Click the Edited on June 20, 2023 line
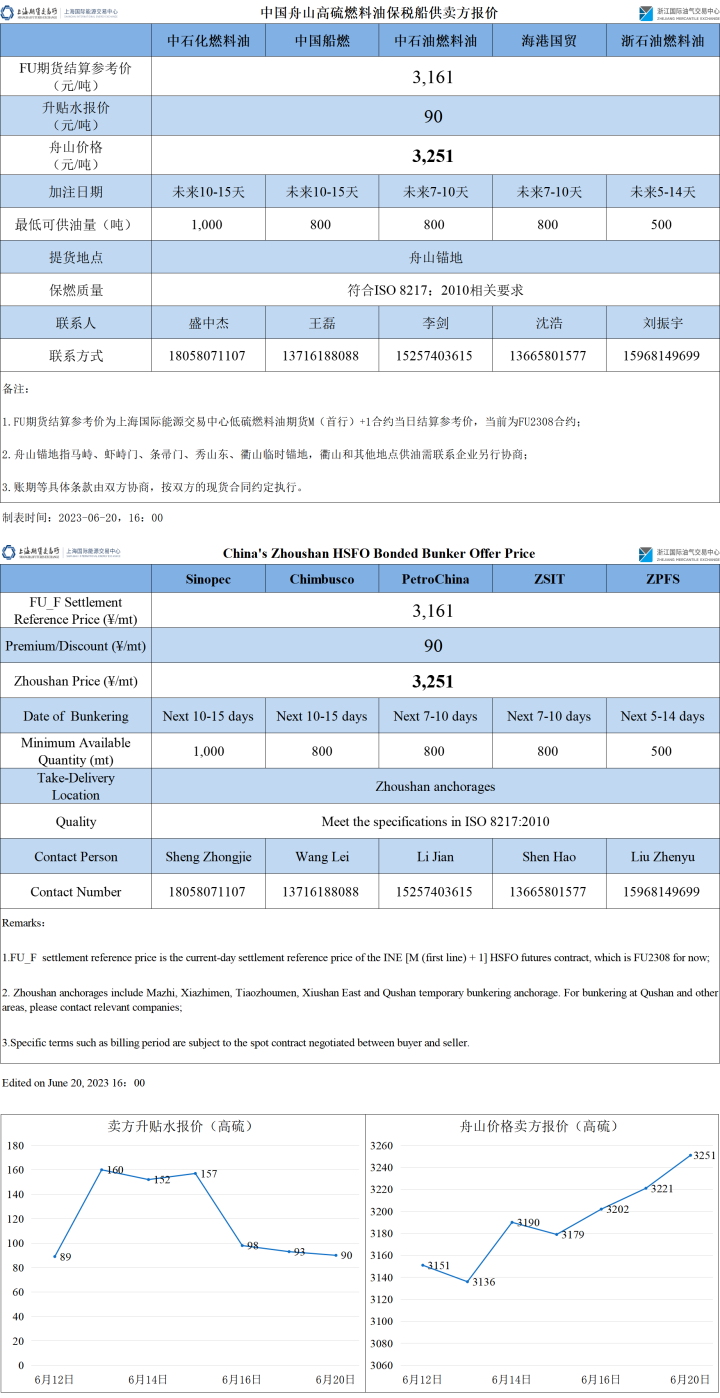Screen dimensions: 720x1398 [74, 1082]
